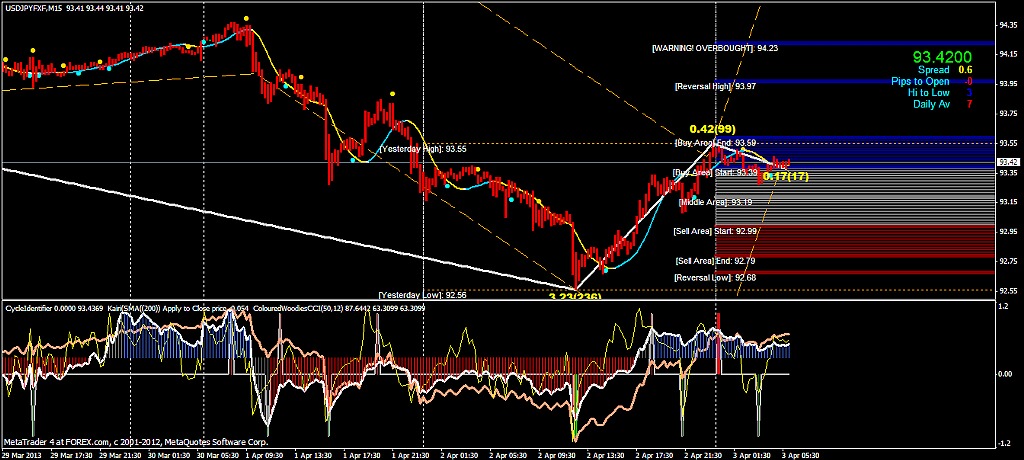Click the yellow 0.42(99) swing label
The width and height of the screenshot is (1024, 460).
coord(713,131)
